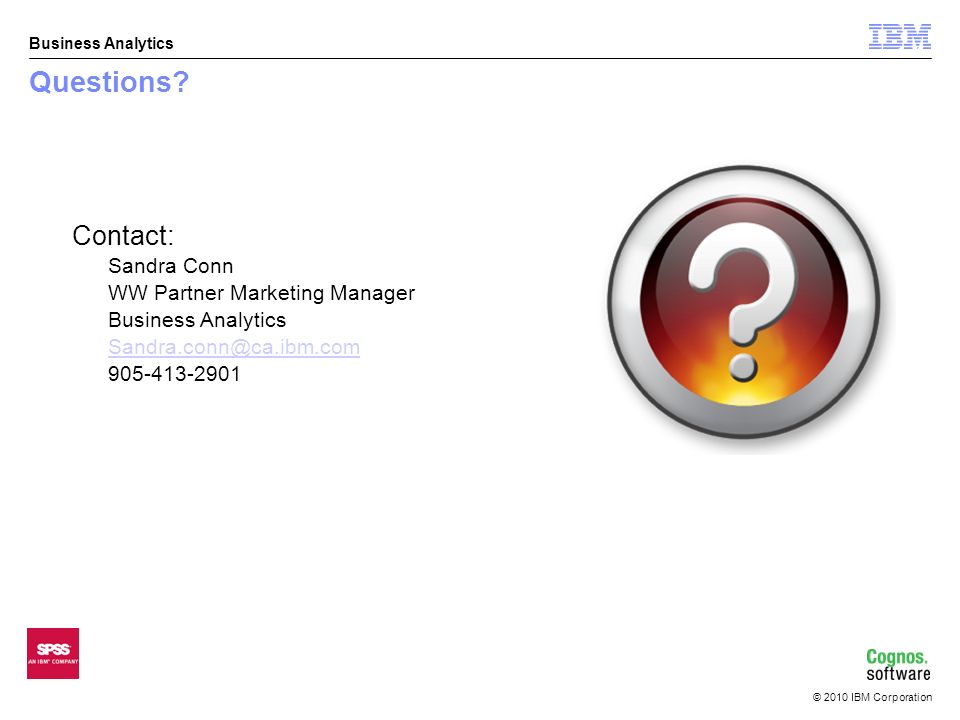Click the IBM logo in the header
The height and width of the screenshot is (720, 960).
pos(899,37)
